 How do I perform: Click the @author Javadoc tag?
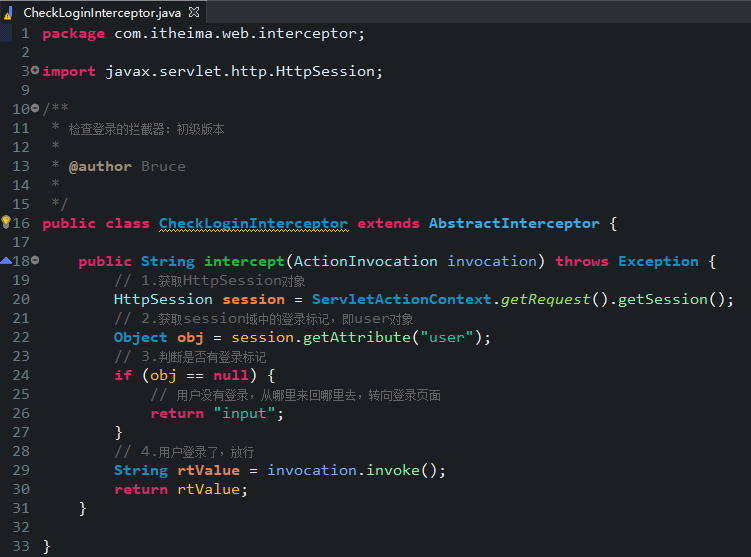click(x=100, y=167)
